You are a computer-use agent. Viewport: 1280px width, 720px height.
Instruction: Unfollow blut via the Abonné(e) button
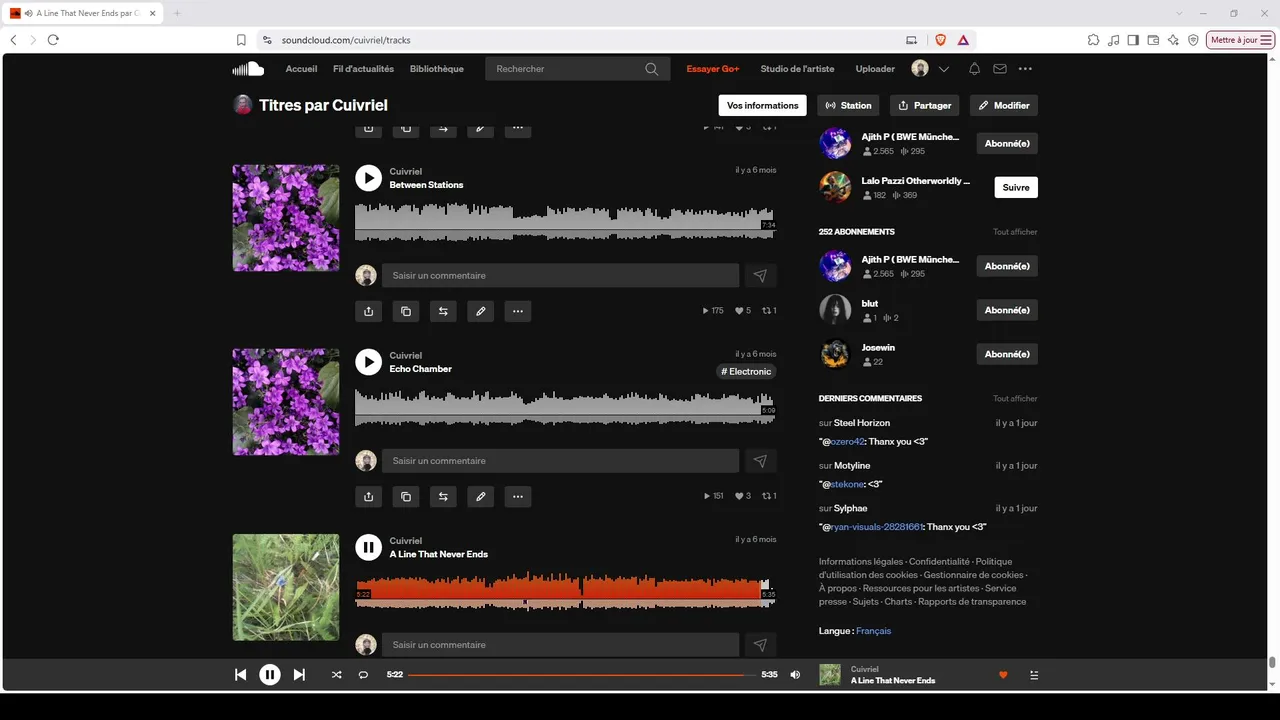point(1007,310)
